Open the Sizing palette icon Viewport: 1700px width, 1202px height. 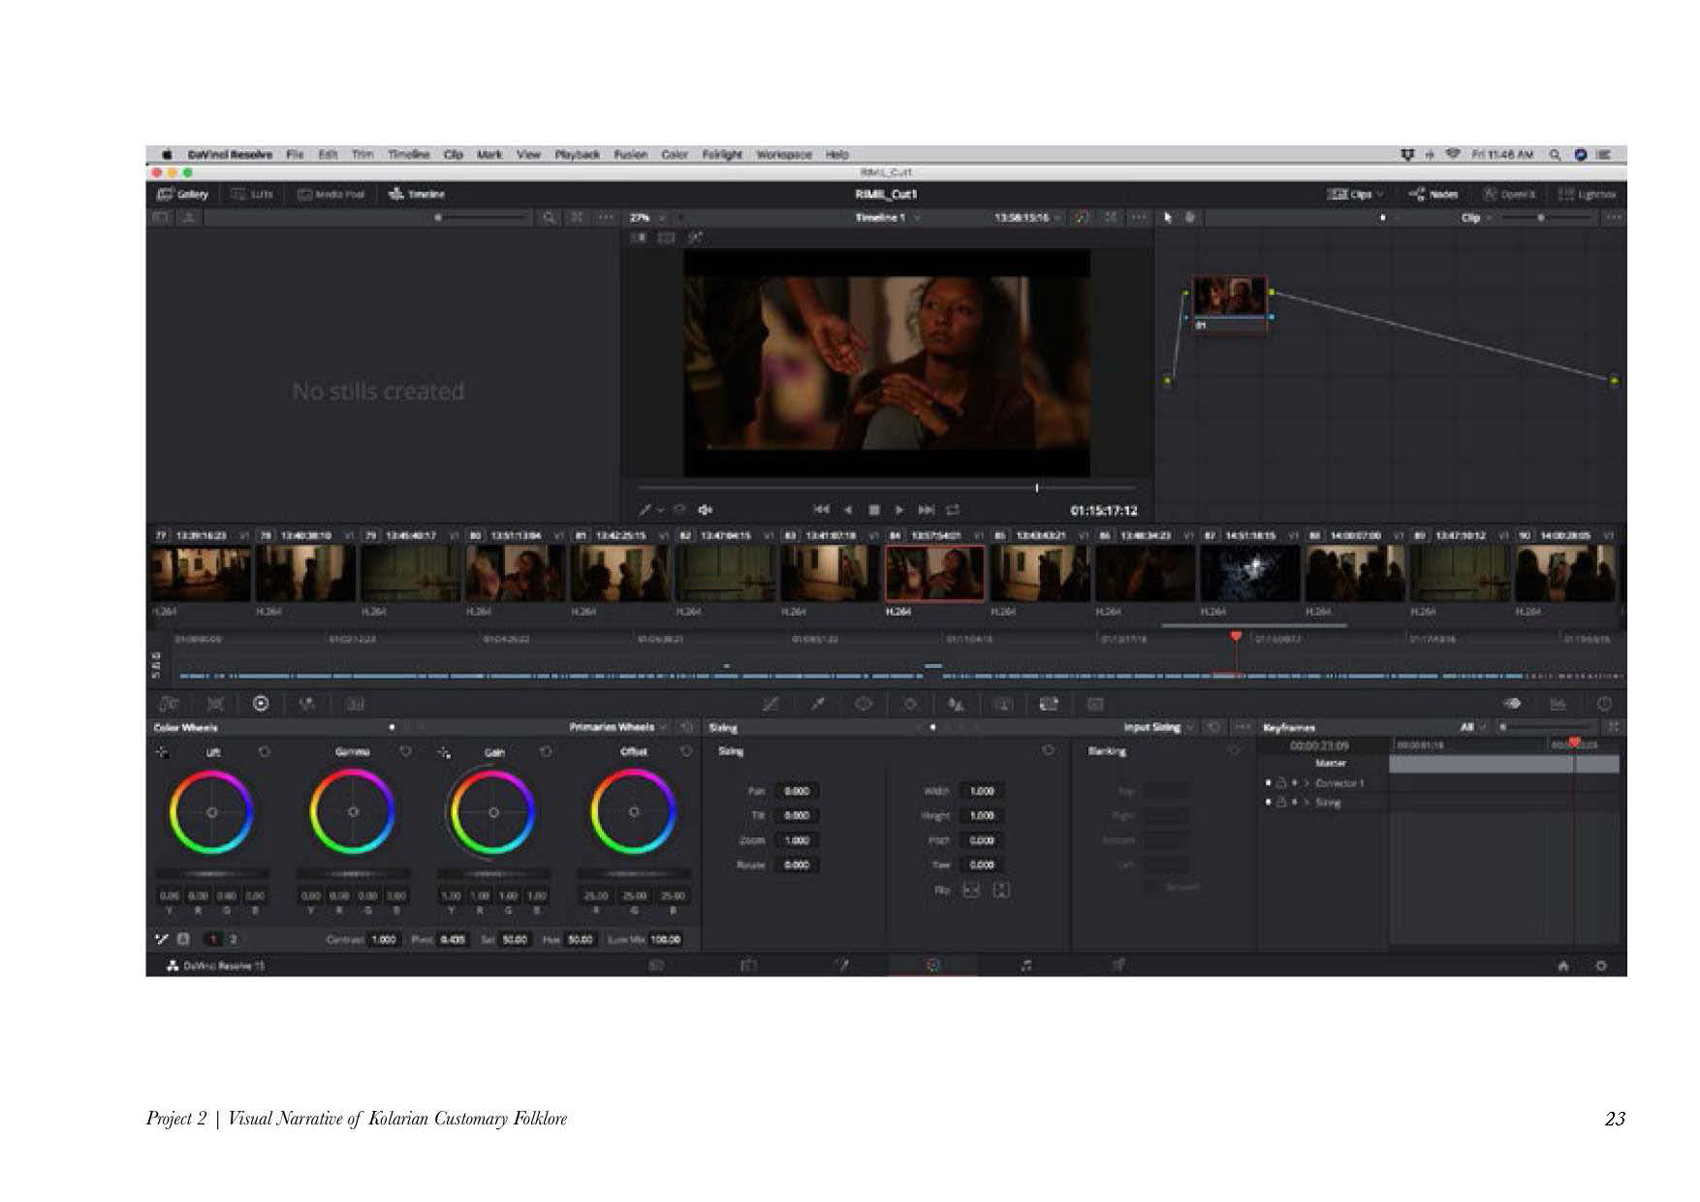[1048, 704]
